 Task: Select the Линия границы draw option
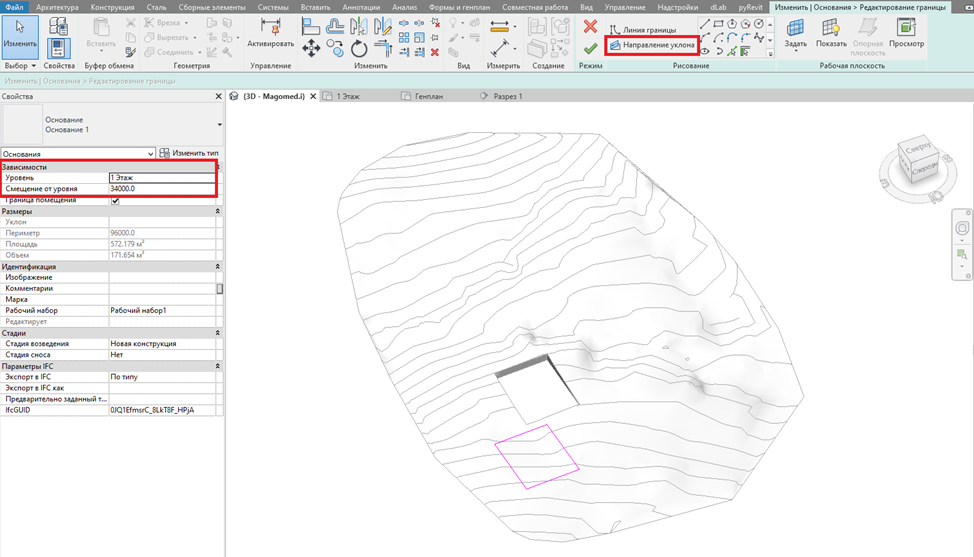click(x=644, y=30)
